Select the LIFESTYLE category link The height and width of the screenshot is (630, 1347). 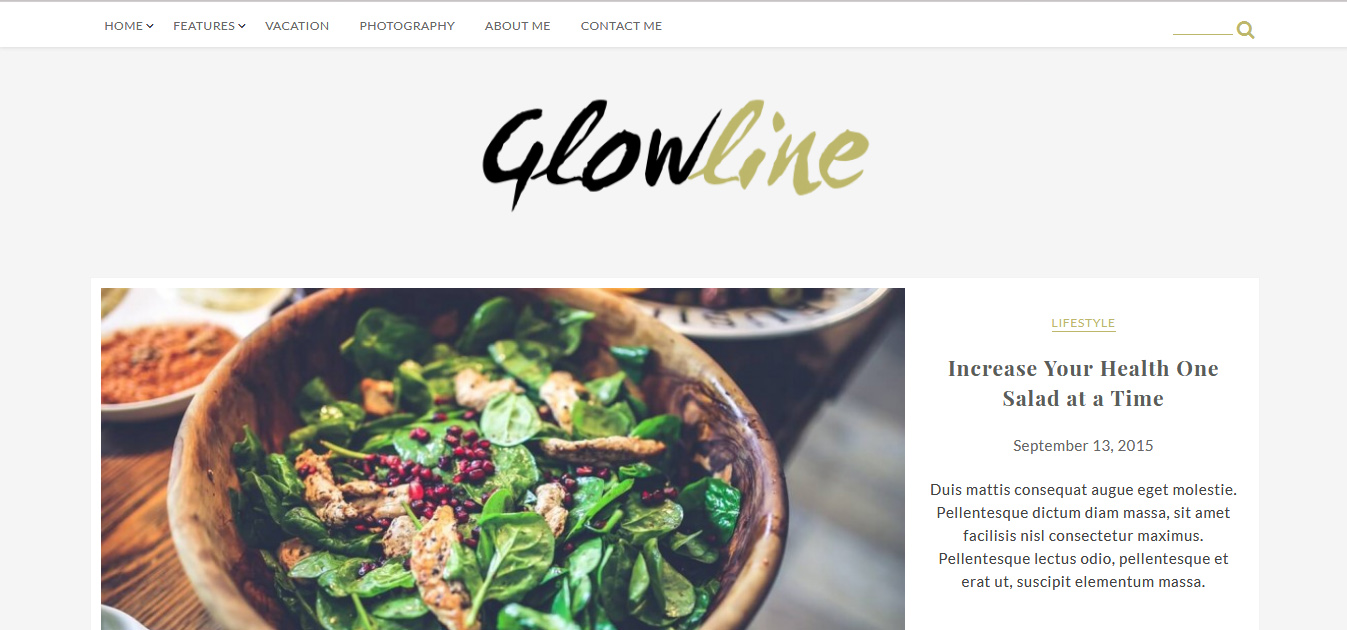pos(1083,323)
